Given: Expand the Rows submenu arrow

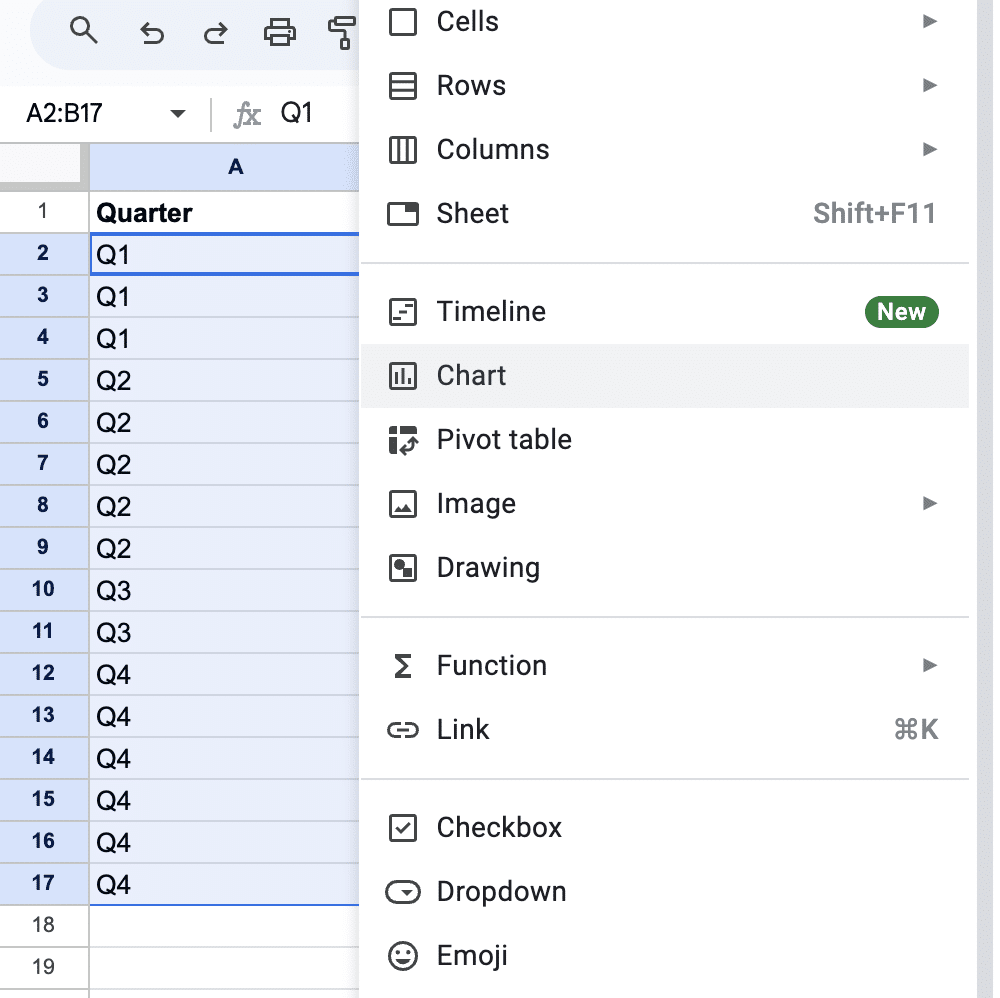Looking at the screenshot, I should point(930,86).
